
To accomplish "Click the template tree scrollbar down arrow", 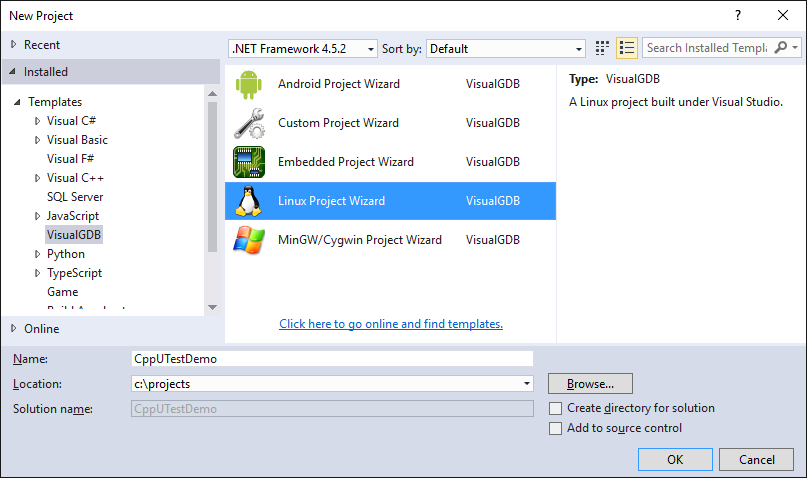I will [212, 307].
